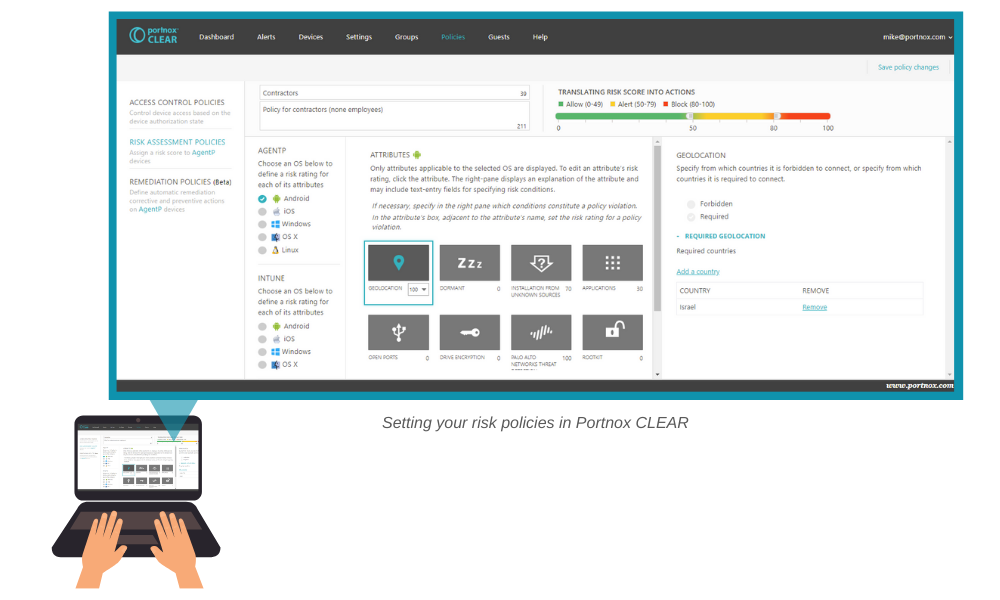Viewport: 1000px width, 600px height.
Task: Select Installation From Unknown Sources tile
Action: coord(541,263)
